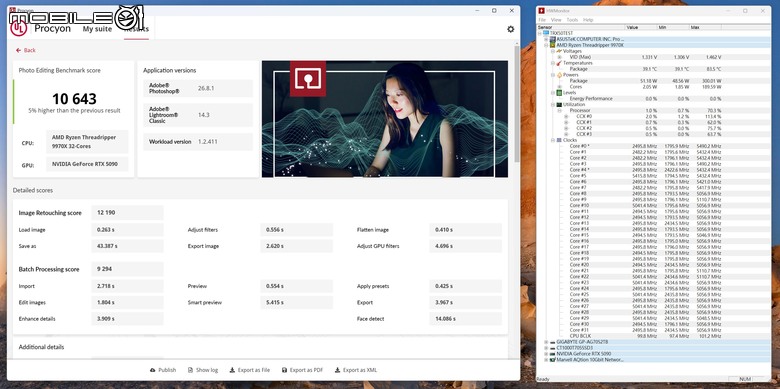Click the Sensor column header in HWMonitor
The height and width of the screenshot is (389, 780).
pos(581,27)
